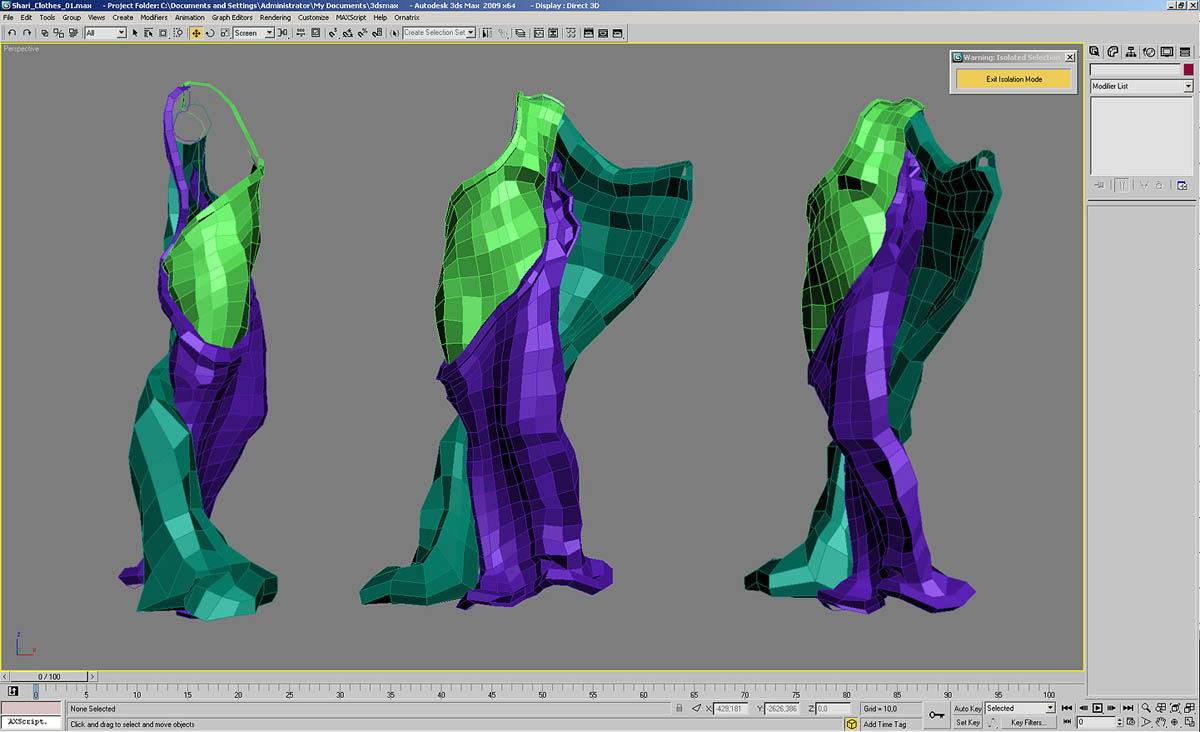Image resolution: width=1200 pixels, height=732 pixels.
Task: Open the Hierarchy command panel tab
Action: [x=1131, y=52]
